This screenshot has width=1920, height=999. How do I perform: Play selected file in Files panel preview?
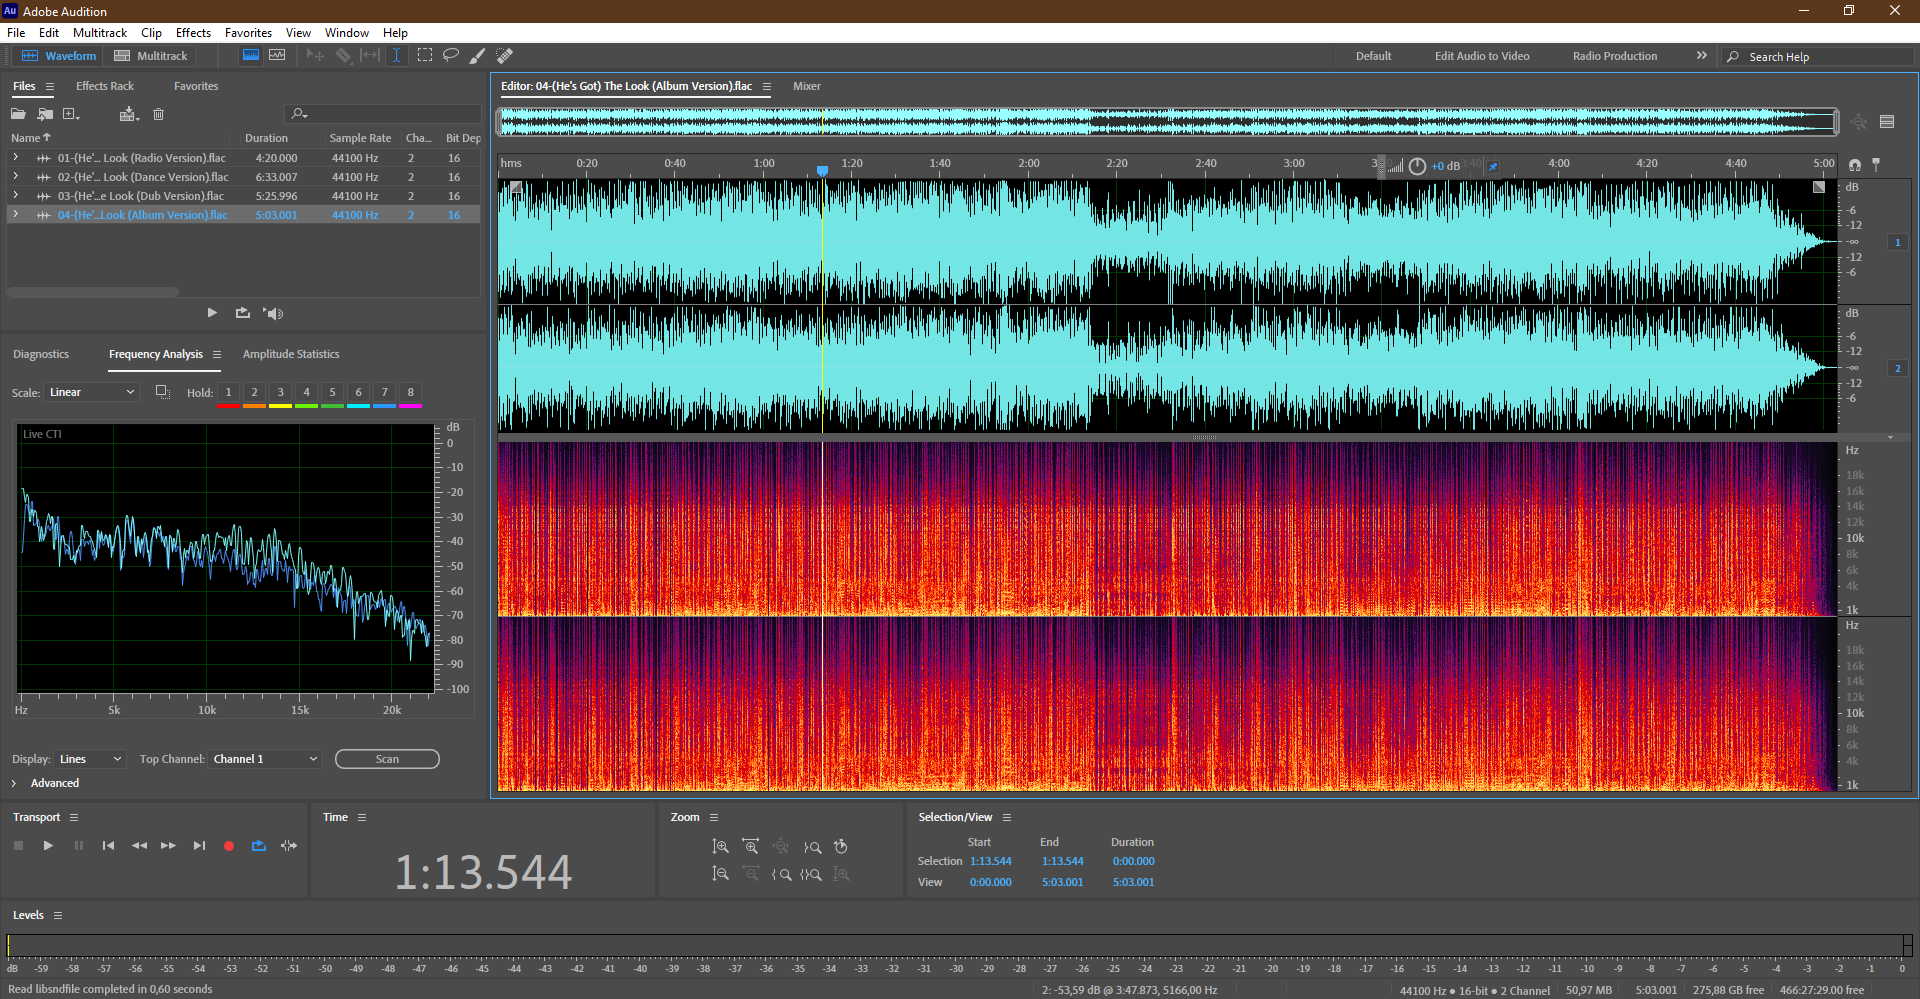(212, 313)
